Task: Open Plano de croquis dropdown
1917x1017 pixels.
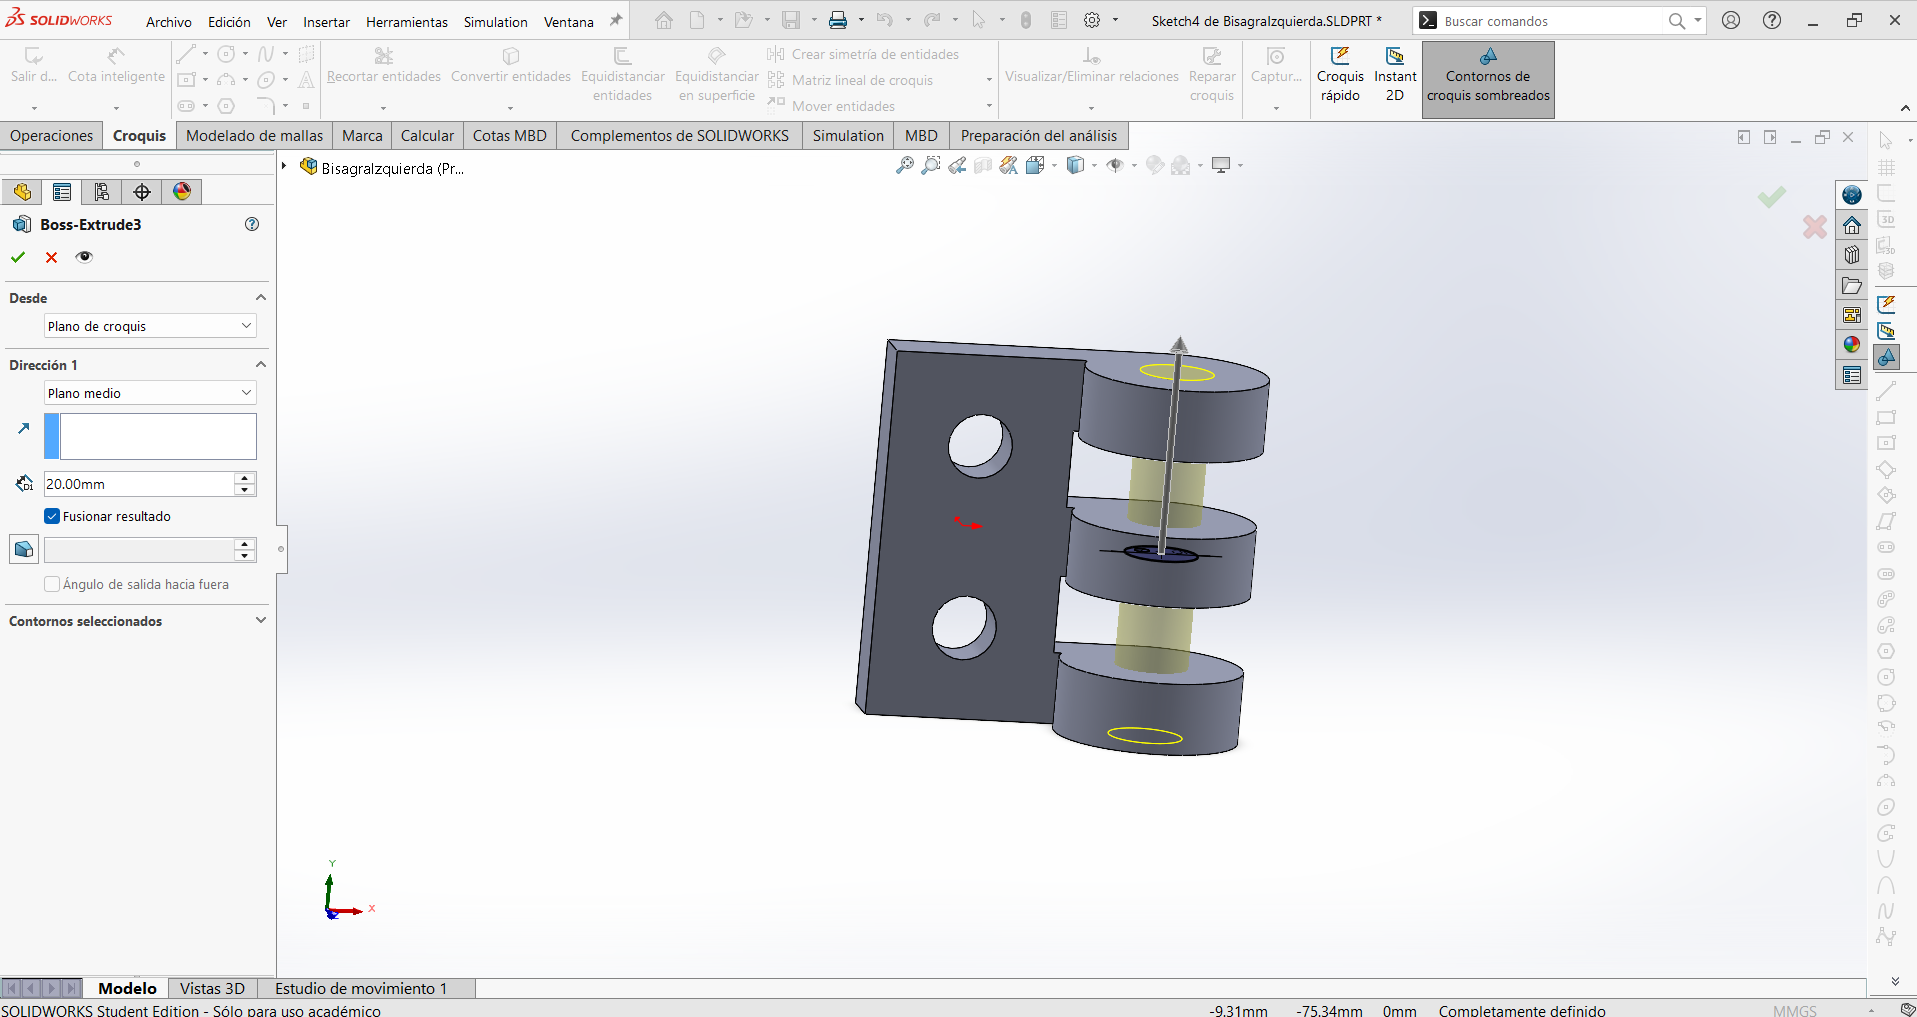Action: [150, 326]
